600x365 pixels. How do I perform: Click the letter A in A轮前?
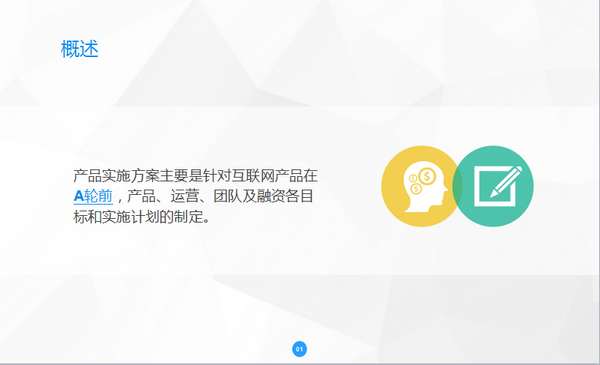pyautogui.click(x=78, y=196)
